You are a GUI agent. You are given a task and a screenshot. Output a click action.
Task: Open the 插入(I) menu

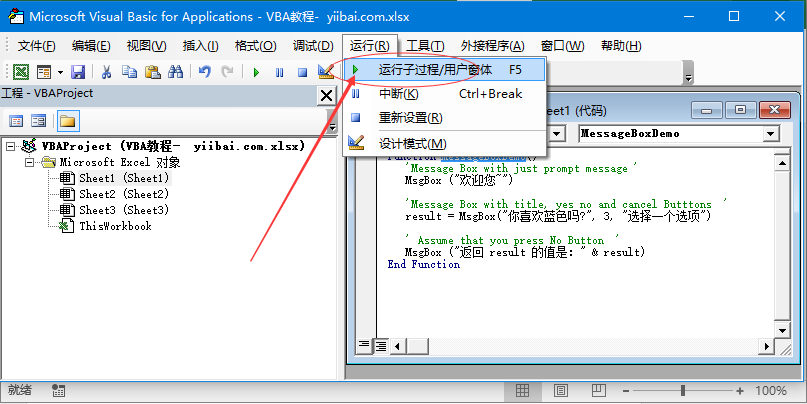pyautogui.click(x=200, y=46)
